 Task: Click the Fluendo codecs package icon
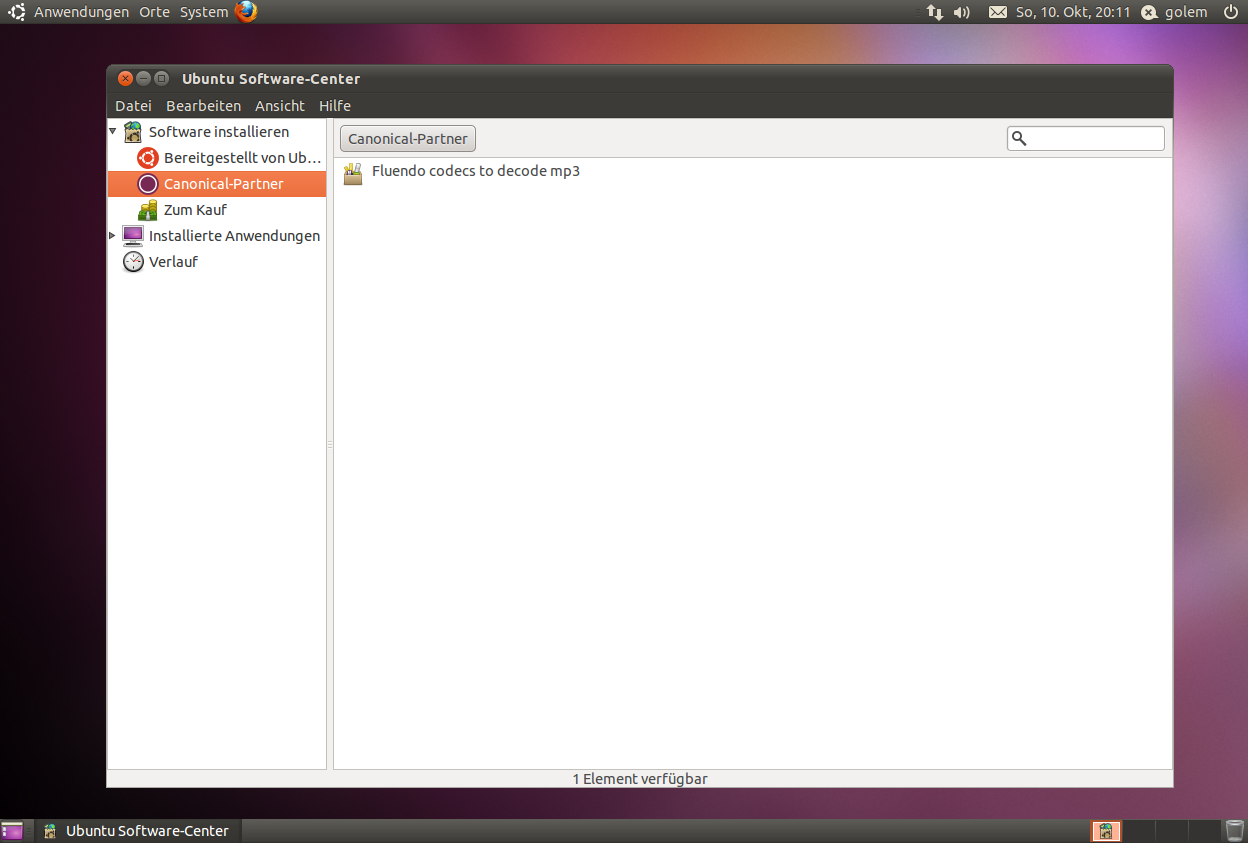pyautogui.click(x=352, y=173)
